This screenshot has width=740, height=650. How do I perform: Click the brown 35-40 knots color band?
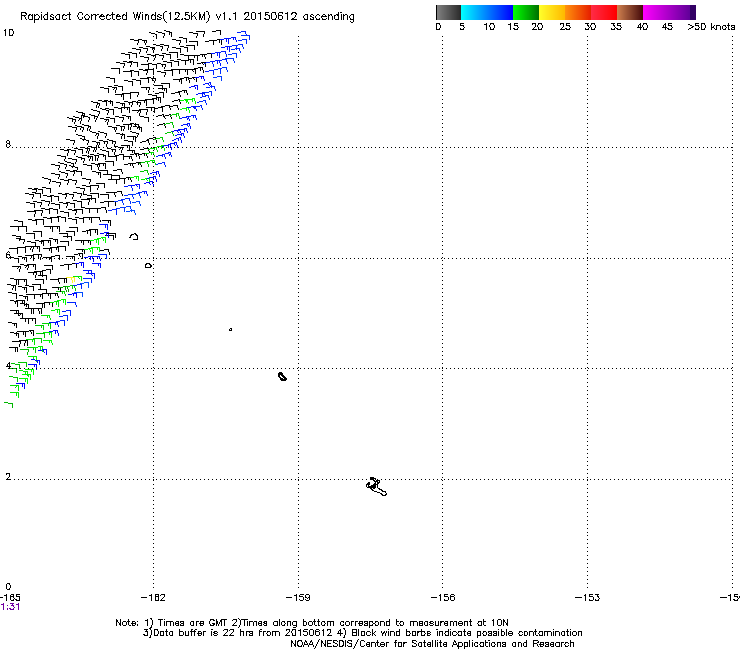(x=630, y=12)
